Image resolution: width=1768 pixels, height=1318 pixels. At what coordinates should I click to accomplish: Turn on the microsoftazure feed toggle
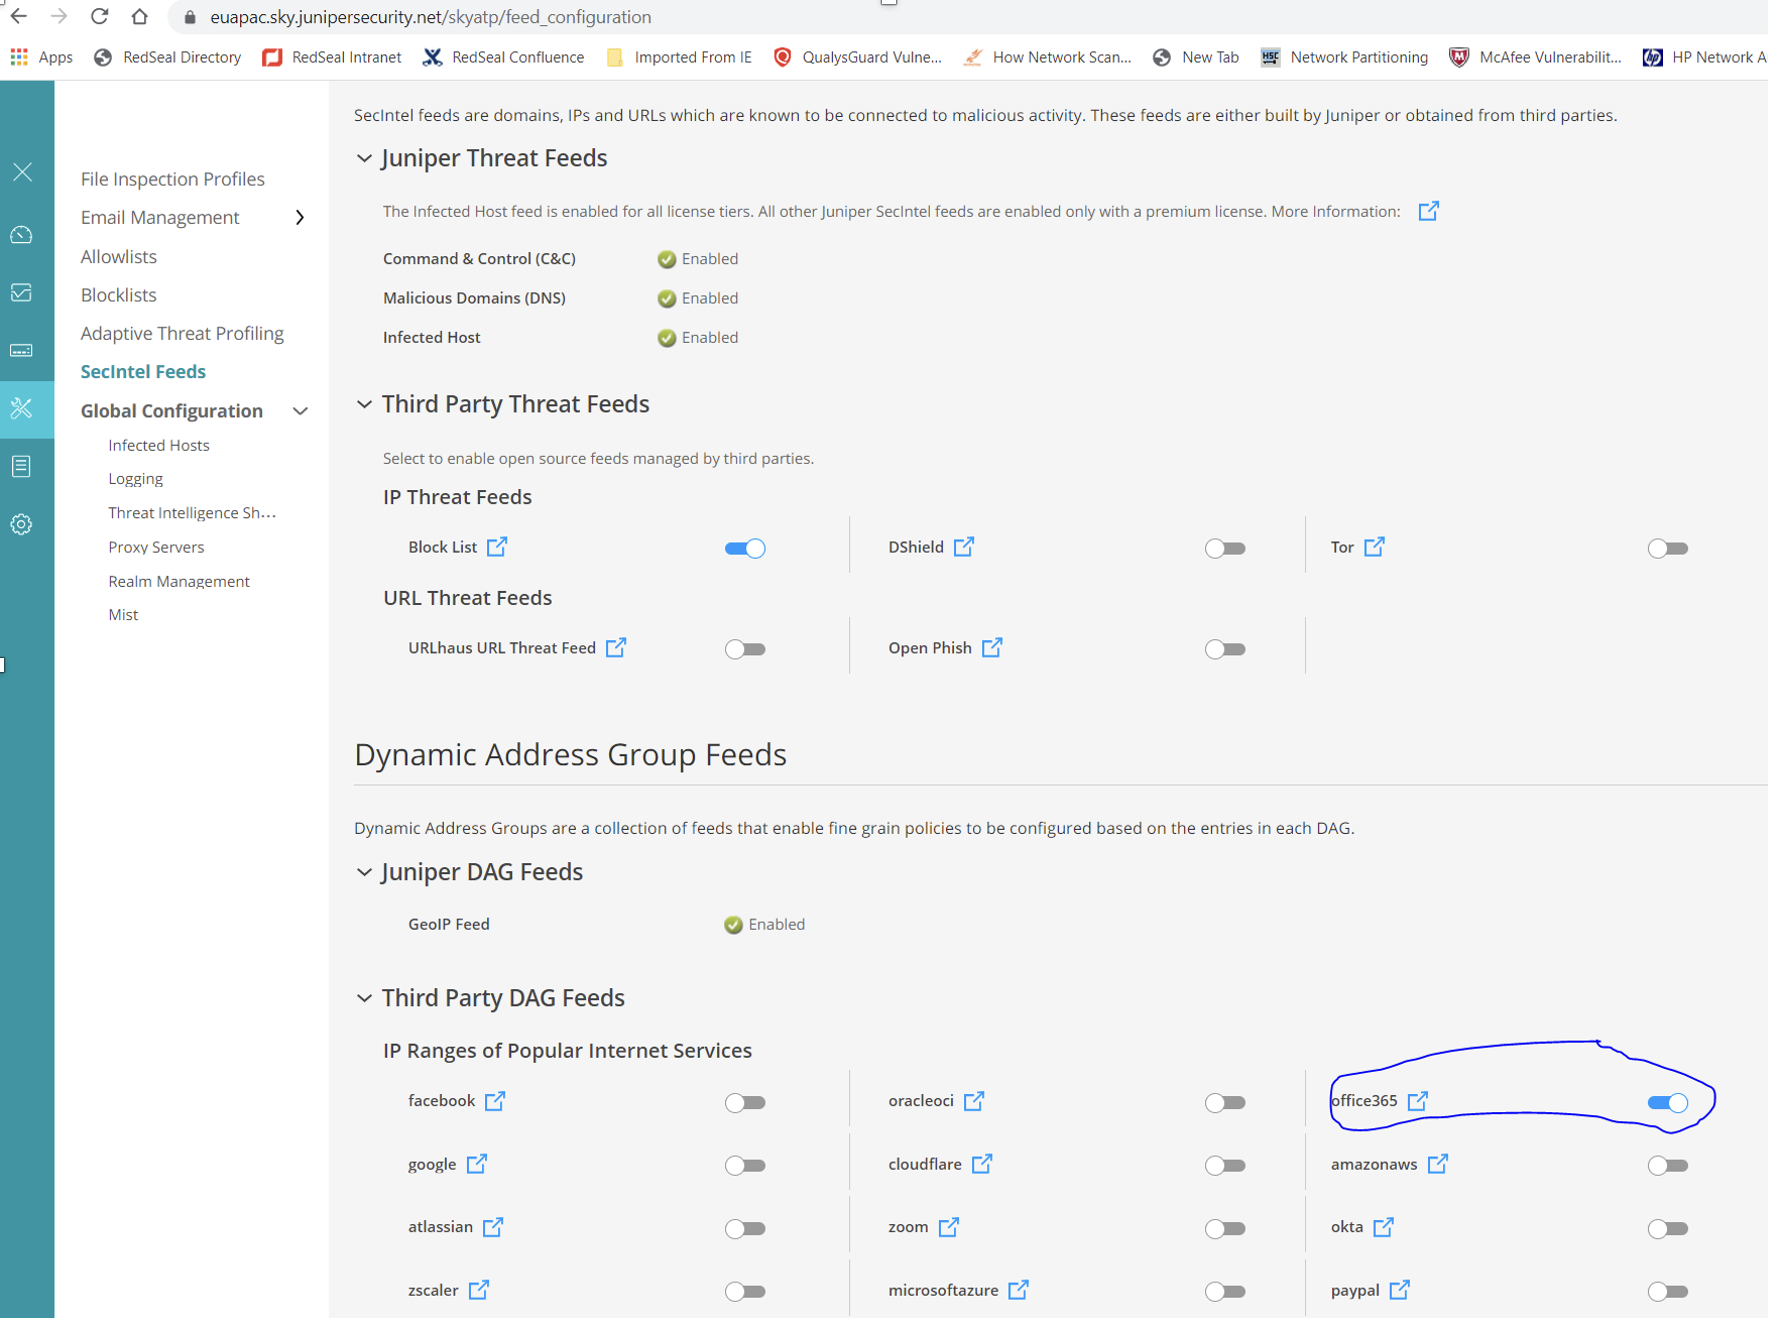pyautogui.click(x=1225, y=1291)
